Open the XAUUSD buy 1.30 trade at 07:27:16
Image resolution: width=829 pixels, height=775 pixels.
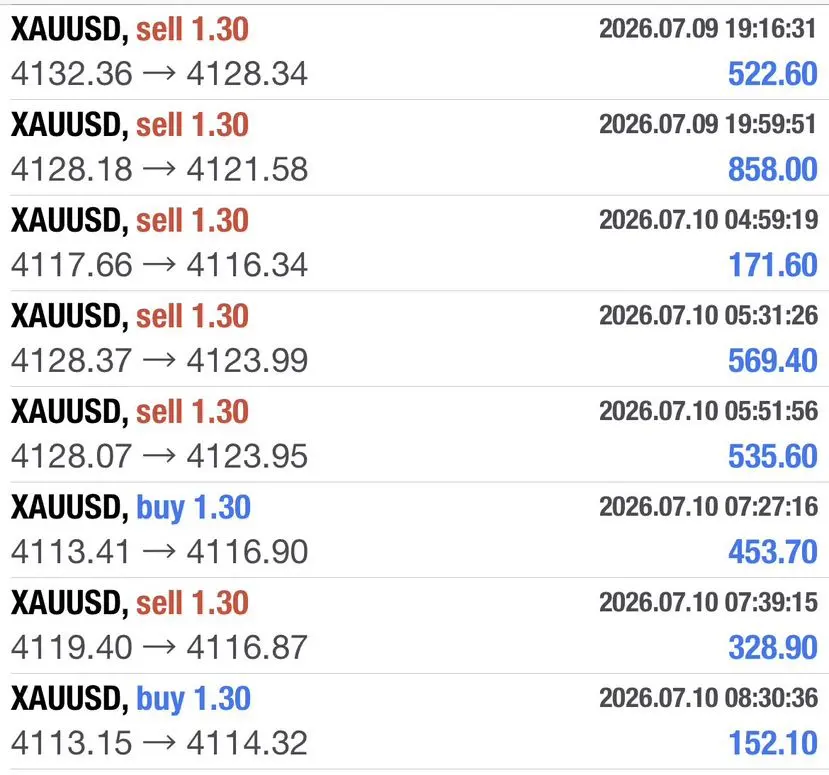coord(414,530)
